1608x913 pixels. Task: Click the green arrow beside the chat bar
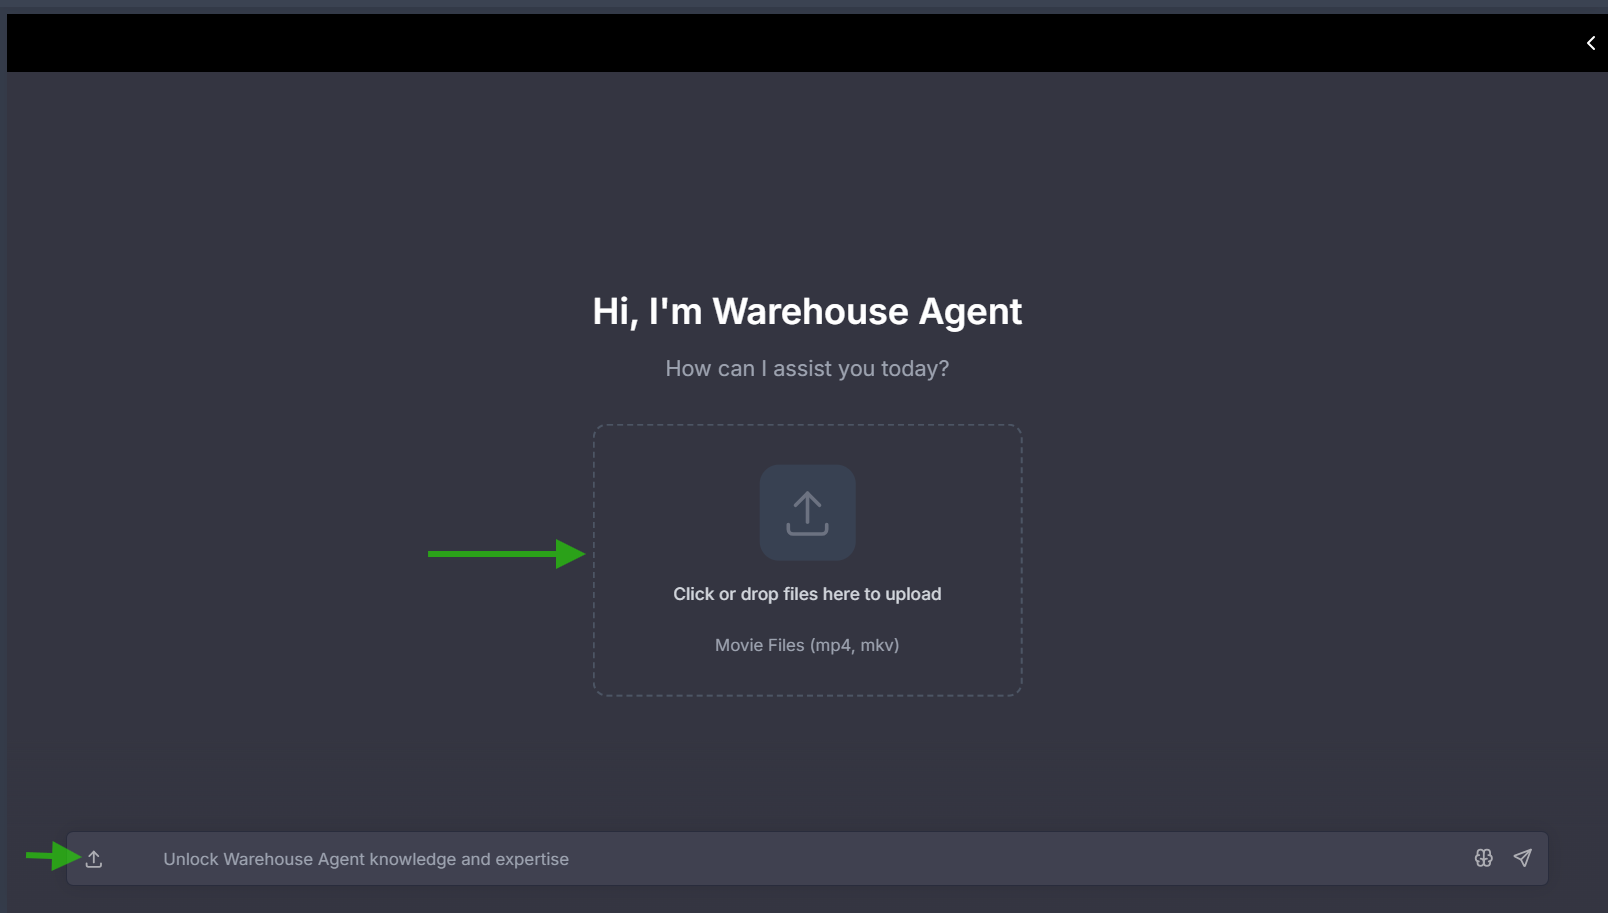tap(52, 856)
